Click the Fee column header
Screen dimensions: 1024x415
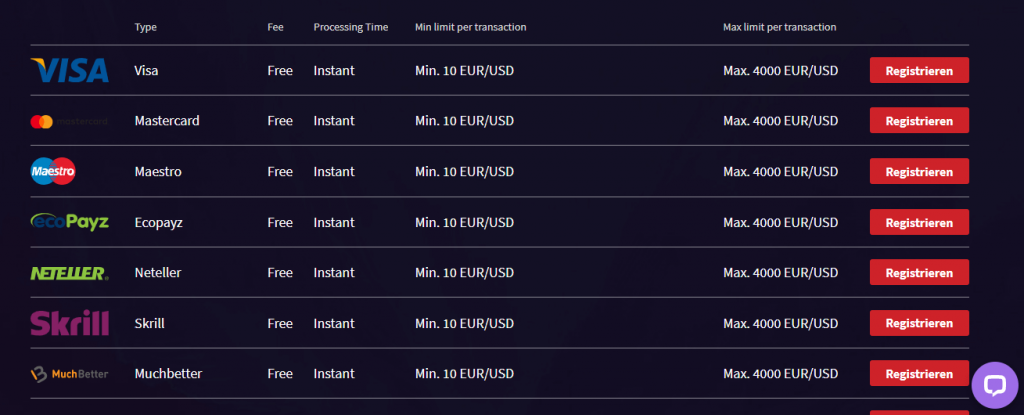point(276,27)
